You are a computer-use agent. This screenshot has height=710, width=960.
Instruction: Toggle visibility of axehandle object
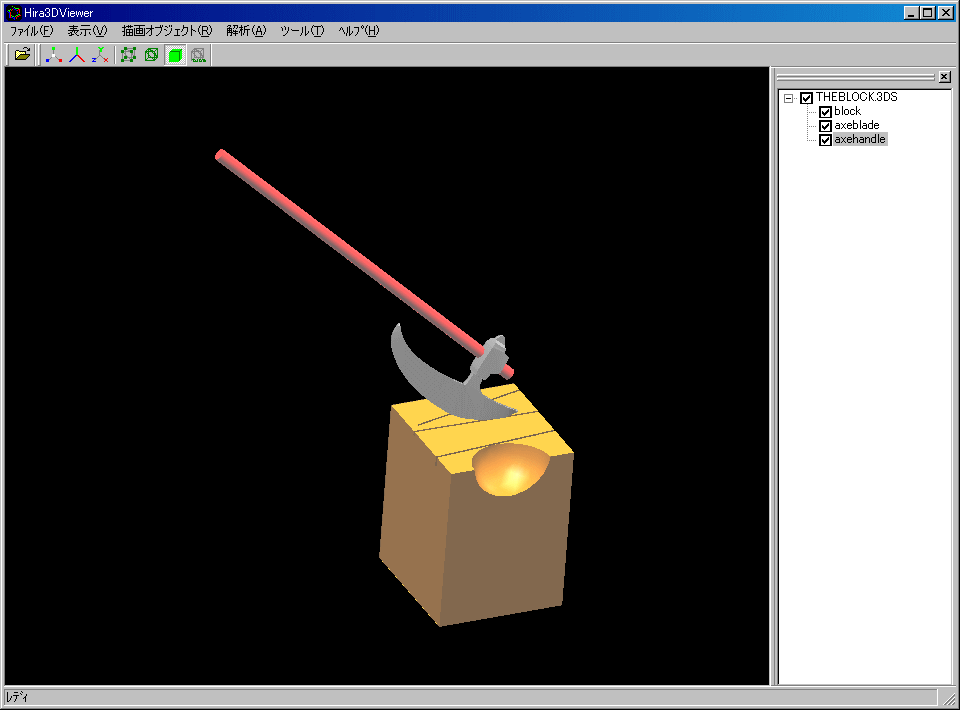pos(825,140)
